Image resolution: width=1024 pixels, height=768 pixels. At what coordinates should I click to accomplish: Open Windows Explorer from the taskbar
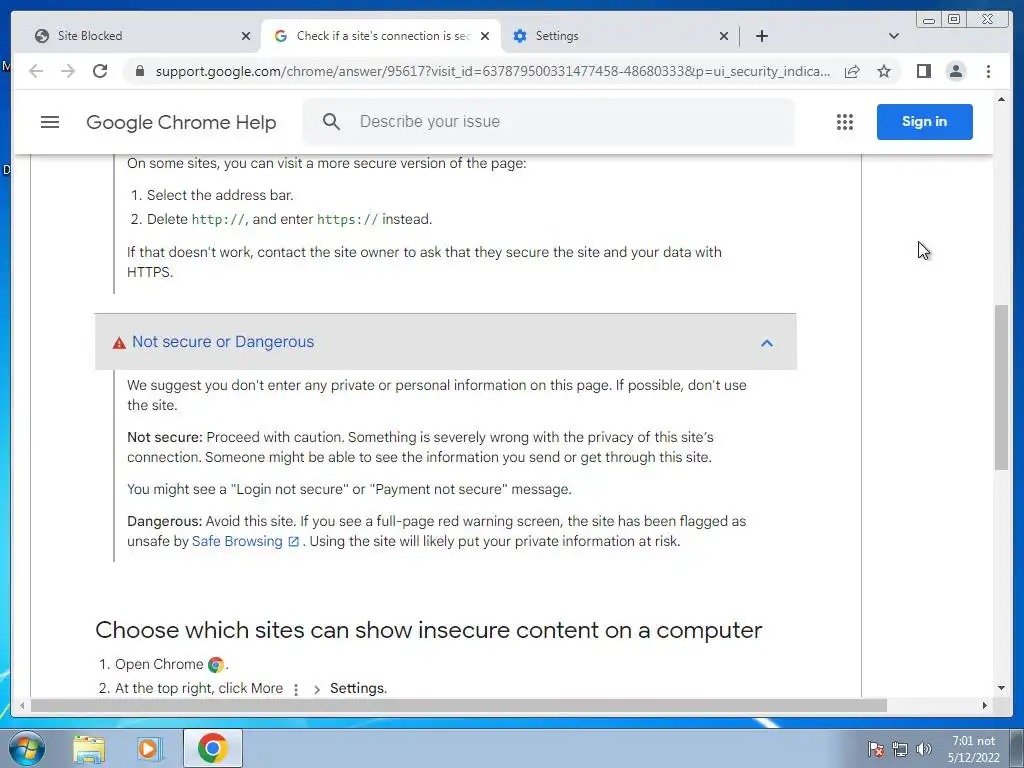(x=89, y=749)
